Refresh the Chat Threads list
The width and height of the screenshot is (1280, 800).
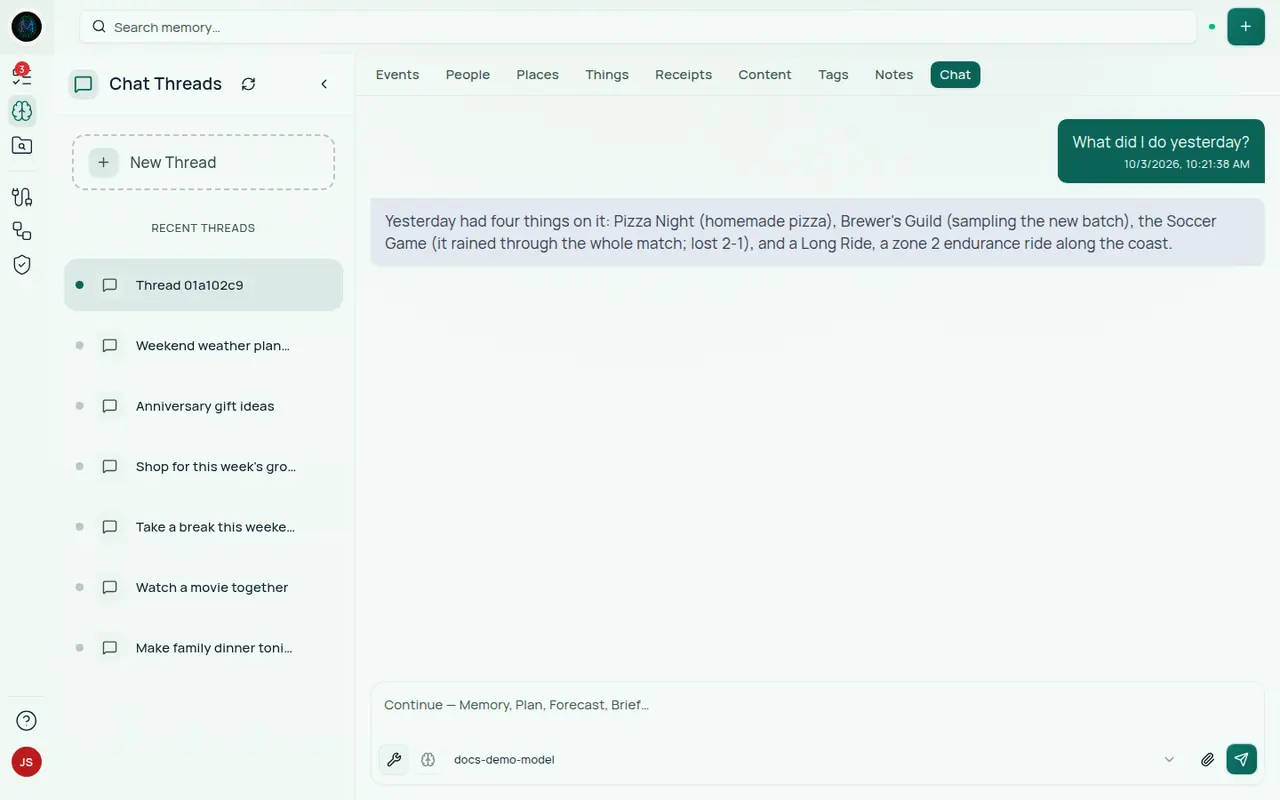249,84
